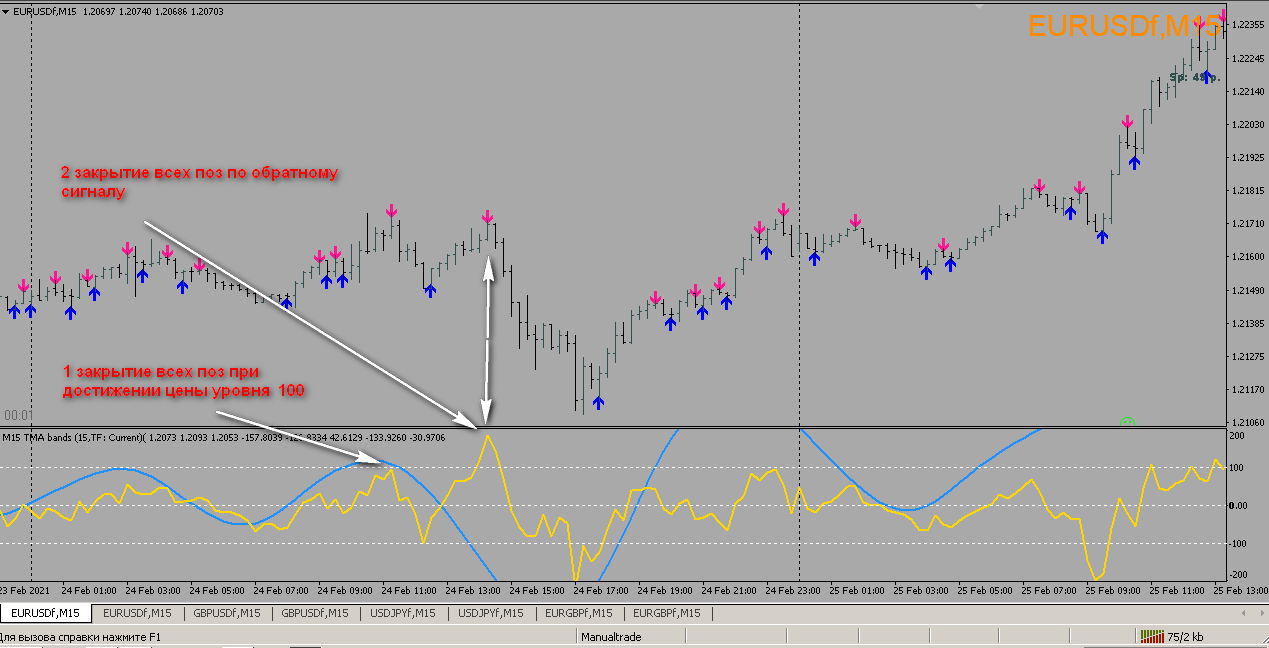Click the 25 Feb 07:00 time label

1050,590
